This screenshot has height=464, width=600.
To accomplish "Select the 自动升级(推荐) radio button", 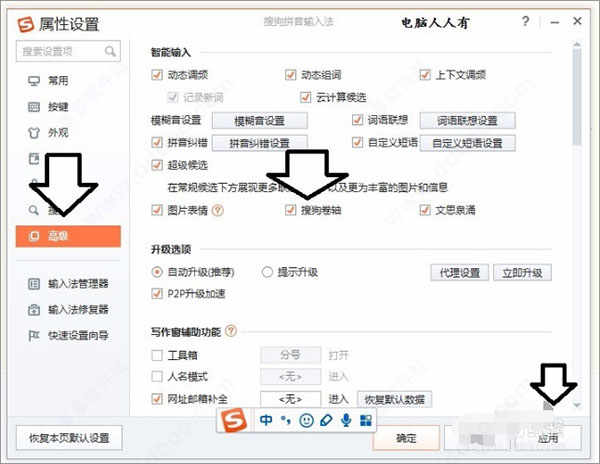I will pos(157,272).
